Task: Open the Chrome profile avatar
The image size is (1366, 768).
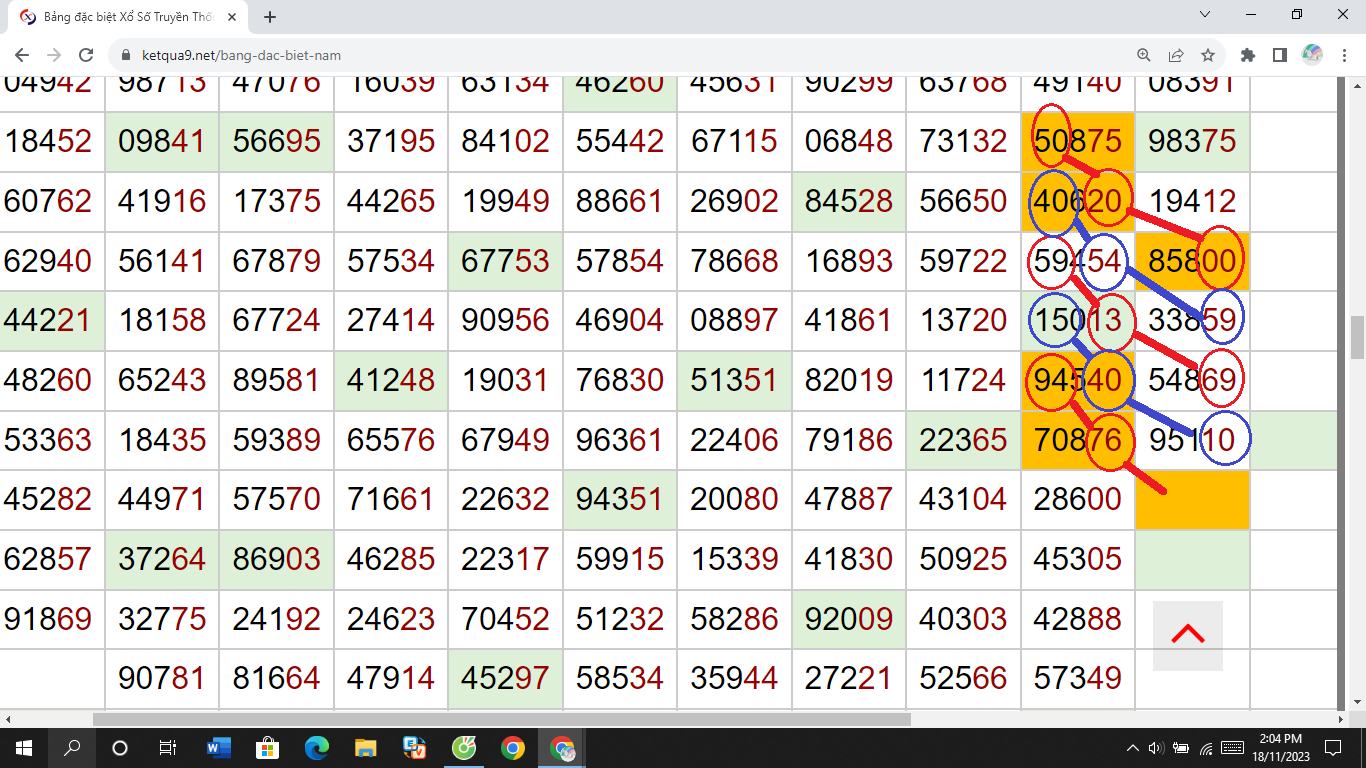Action: click(1312, 55)
